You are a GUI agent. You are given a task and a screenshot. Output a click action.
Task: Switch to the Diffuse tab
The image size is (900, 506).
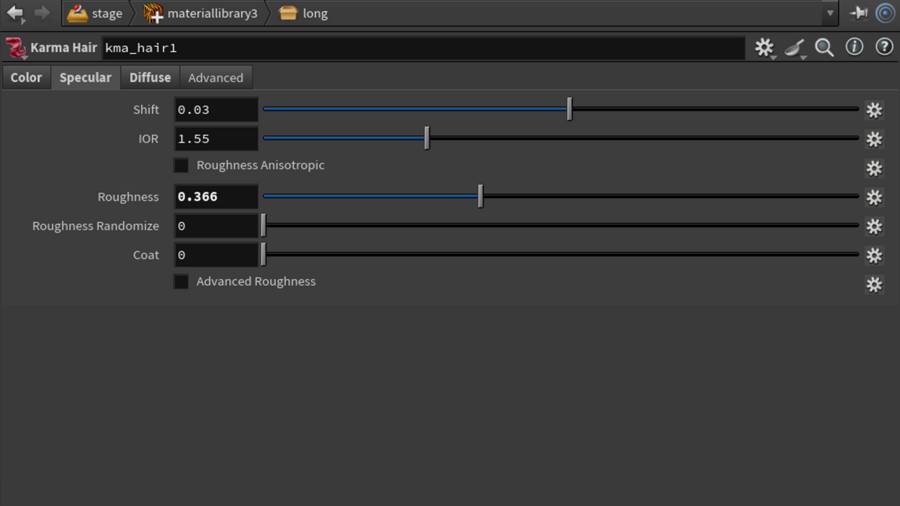pos(150,77)
